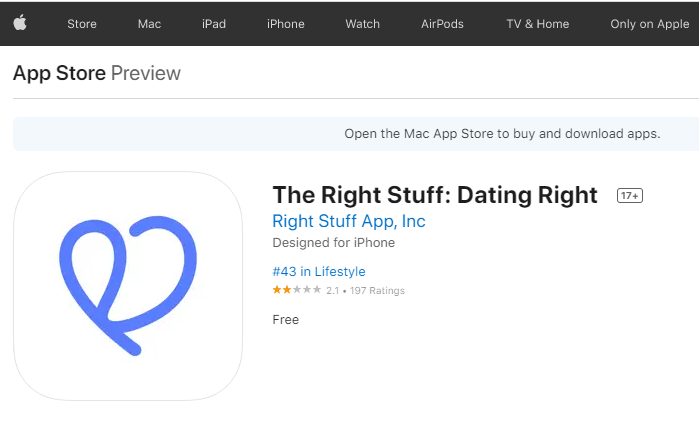Click the 197 Ratings text
The image size is (699, 433).
(377, 291)
